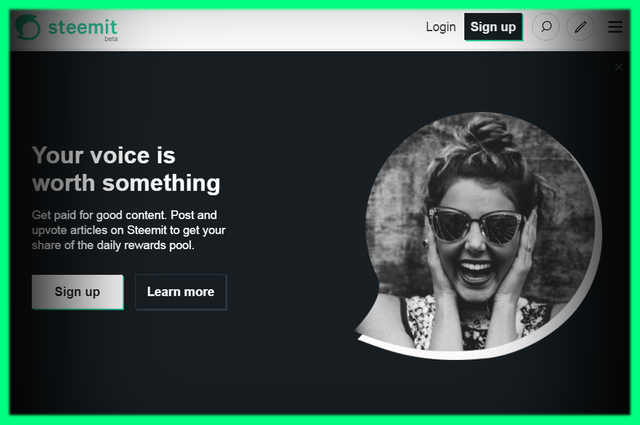The image size is (640, 425).
Task: Open search with the magnifier icon
Action: pos(546,27)
